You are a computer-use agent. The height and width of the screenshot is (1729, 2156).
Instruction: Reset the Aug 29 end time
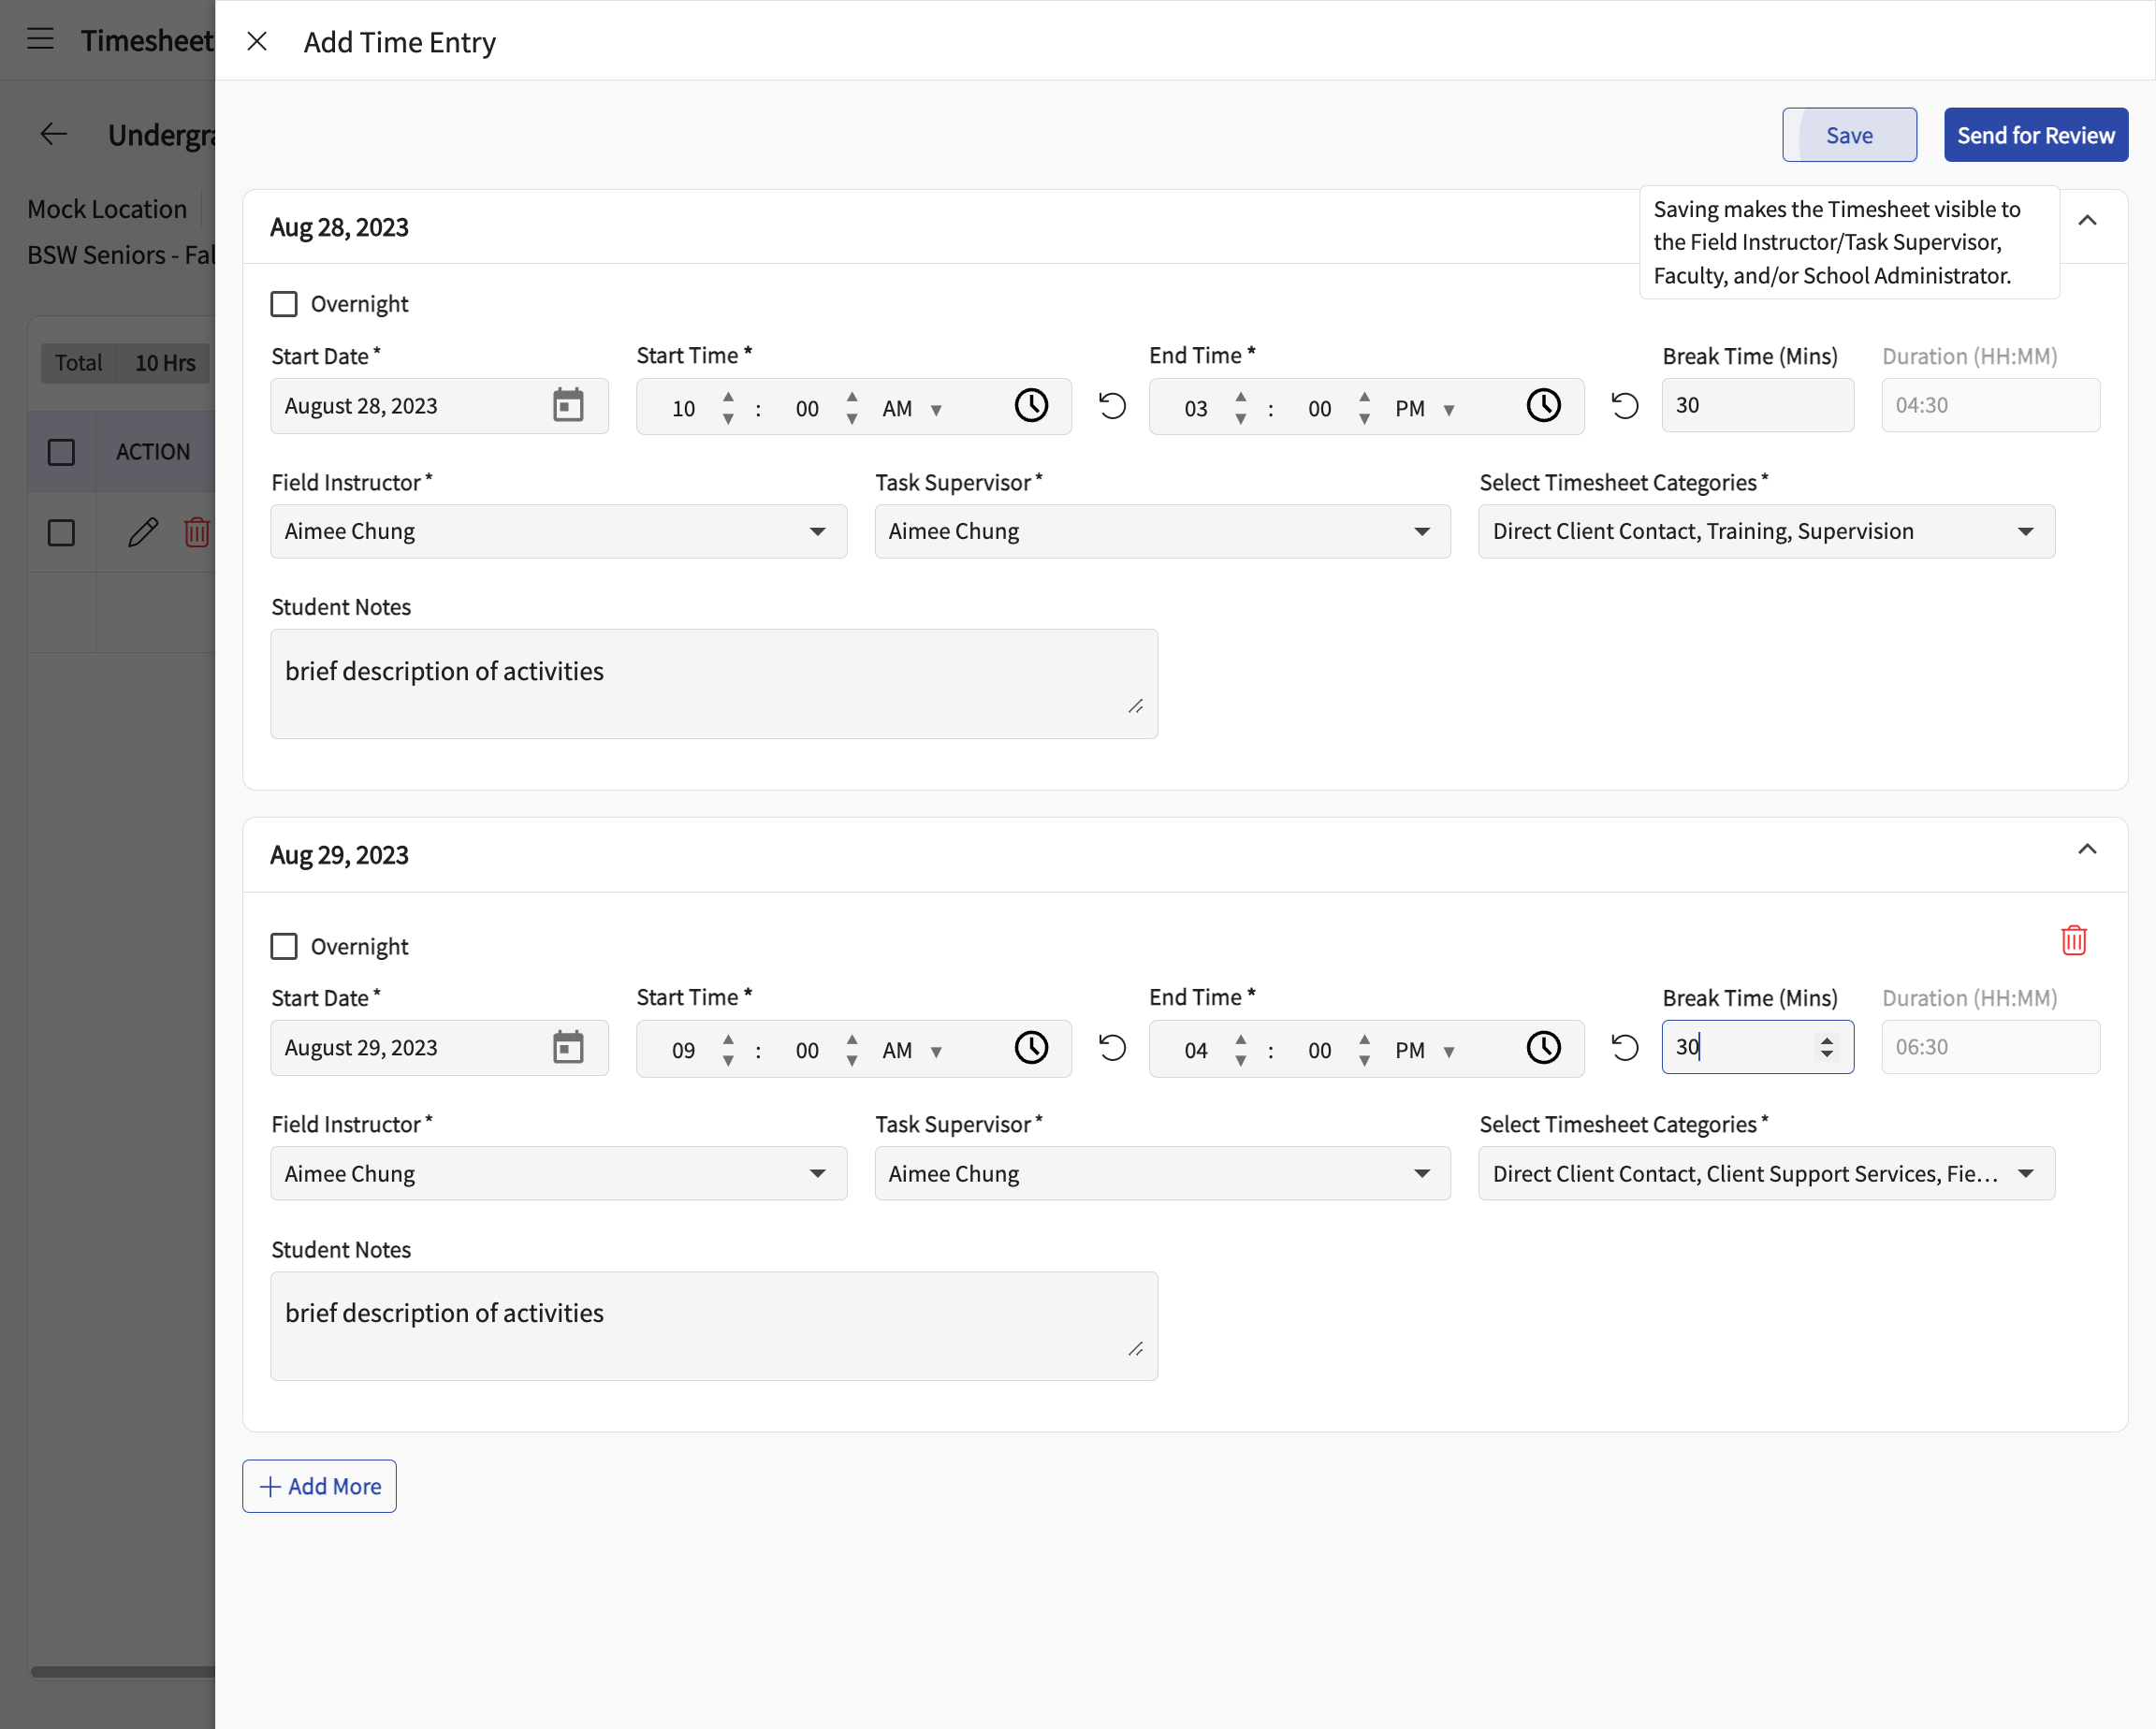click(1625, 1047)
